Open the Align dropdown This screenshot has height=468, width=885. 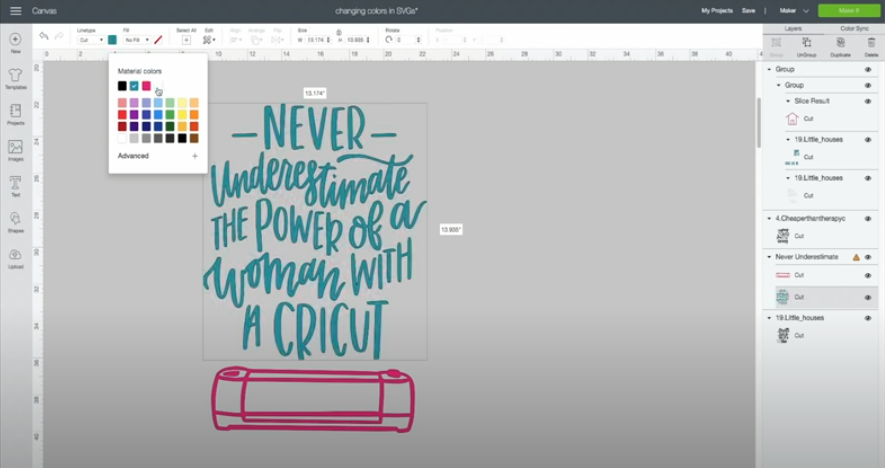(x=235, y=40)
